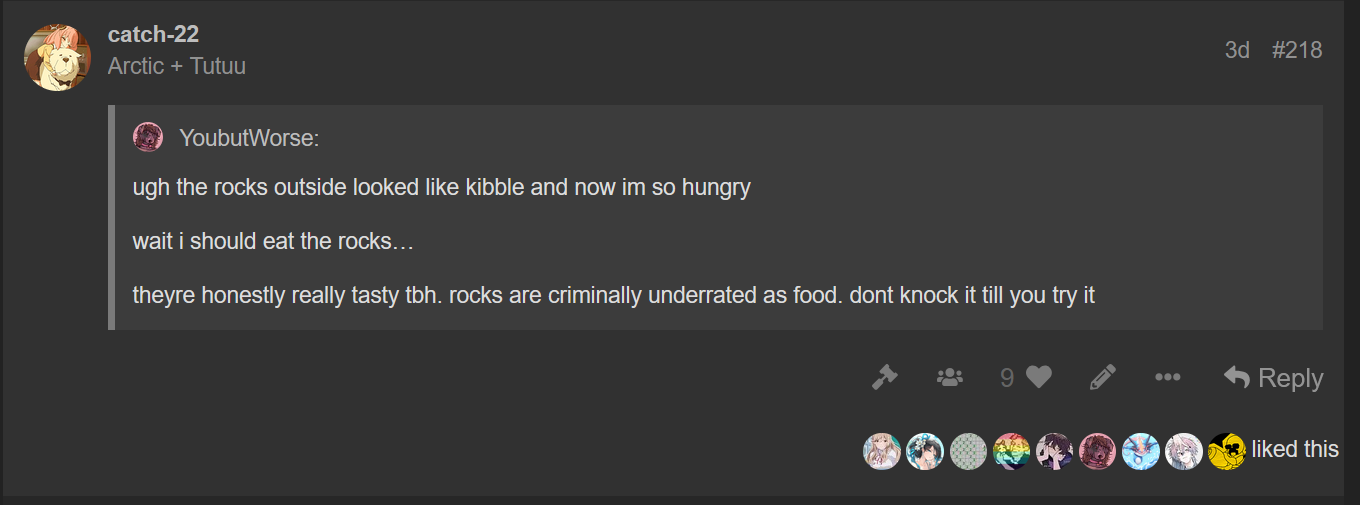Click the 3d post timestamp

(1237, 50)
